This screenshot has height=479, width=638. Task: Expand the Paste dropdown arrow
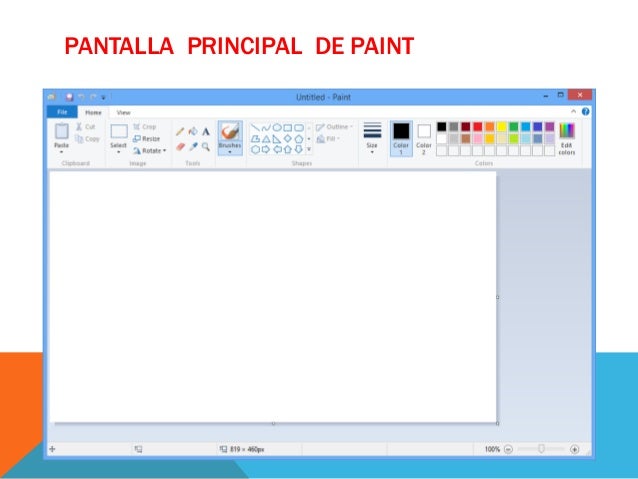(x=62, y=152)
